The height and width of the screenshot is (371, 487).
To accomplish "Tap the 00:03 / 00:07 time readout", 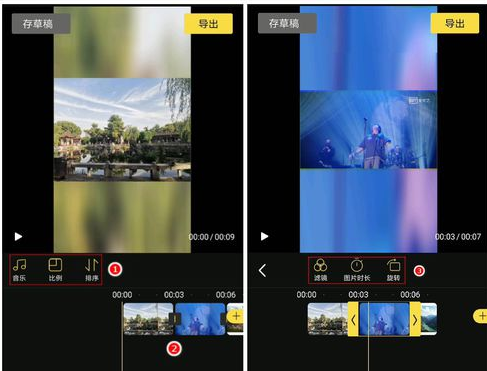I will click(x=458, y=237).
